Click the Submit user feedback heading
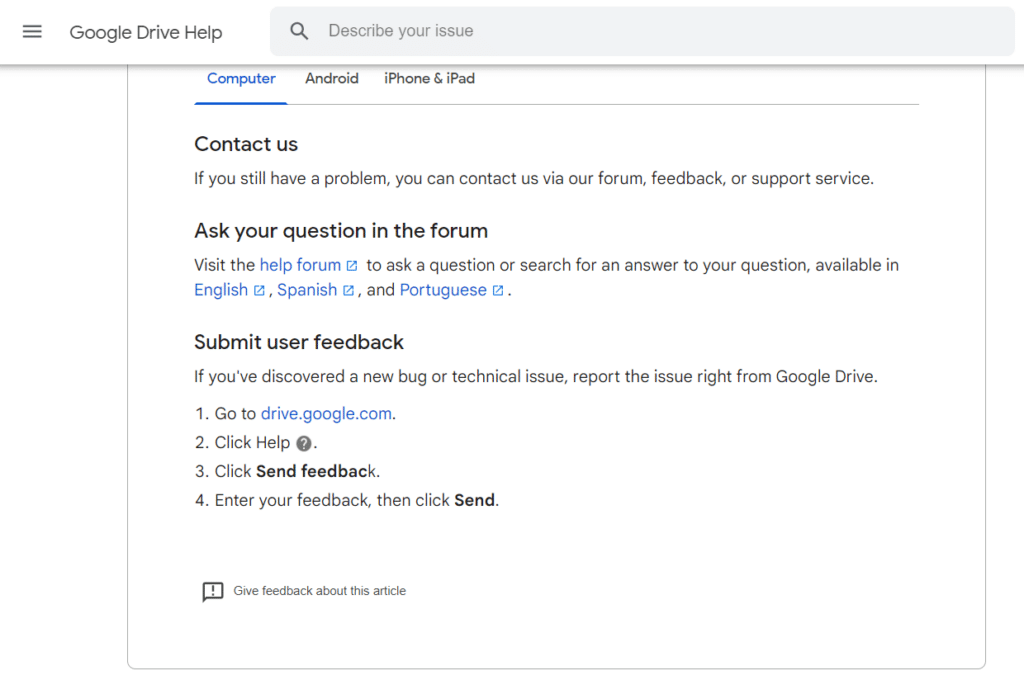Image resolution: width=1024 pixels, height=699 pixels. click(299, 342)
